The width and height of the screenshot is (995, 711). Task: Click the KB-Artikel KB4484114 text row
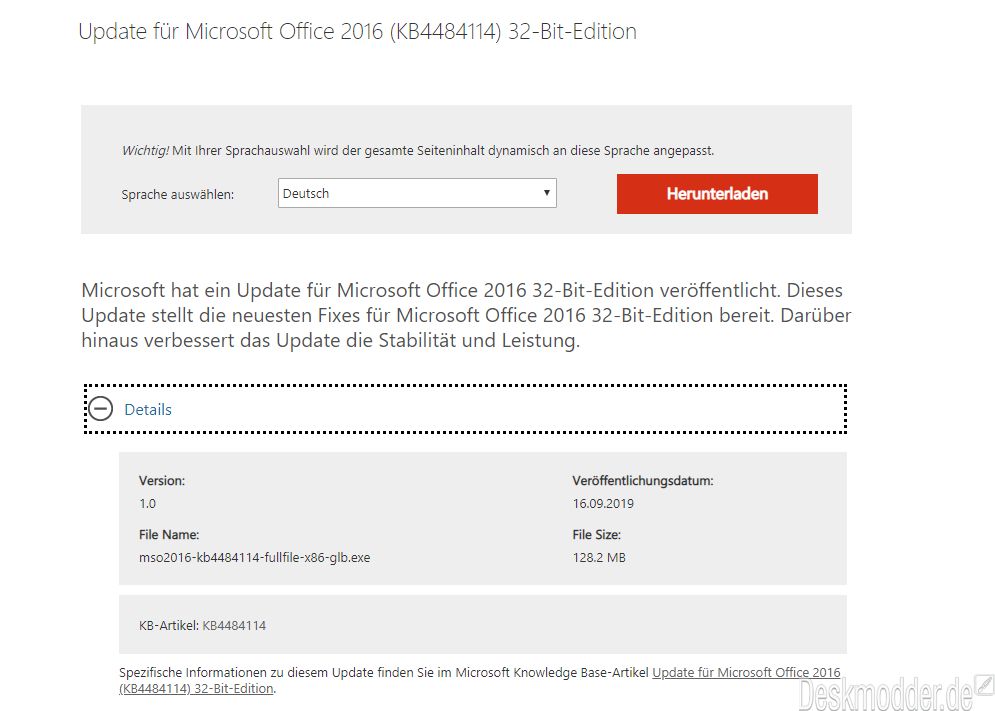(x=202, y=626)
